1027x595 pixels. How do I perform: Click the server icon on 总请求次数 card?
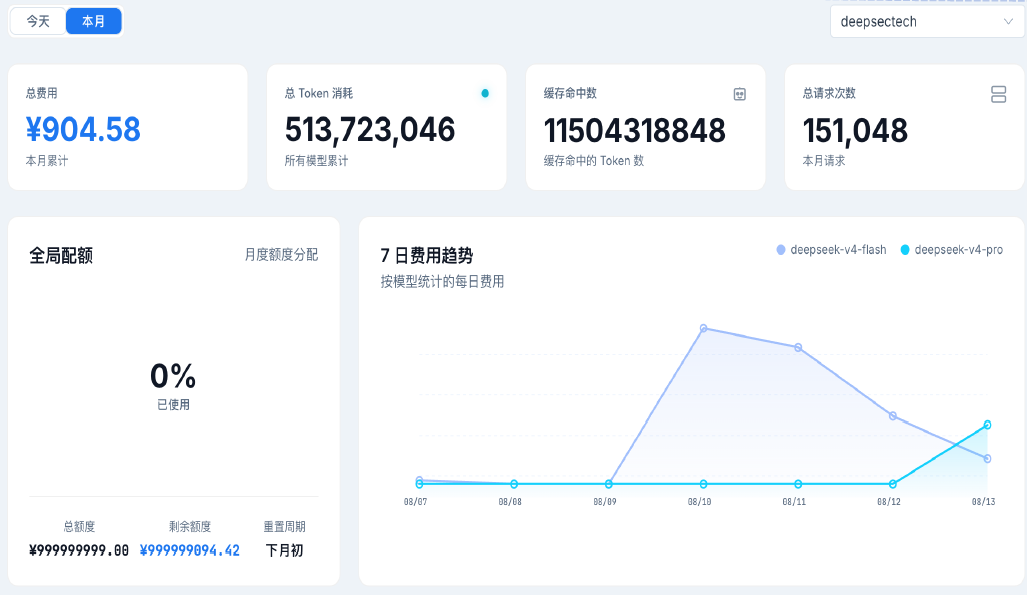[x=998, y=94]
